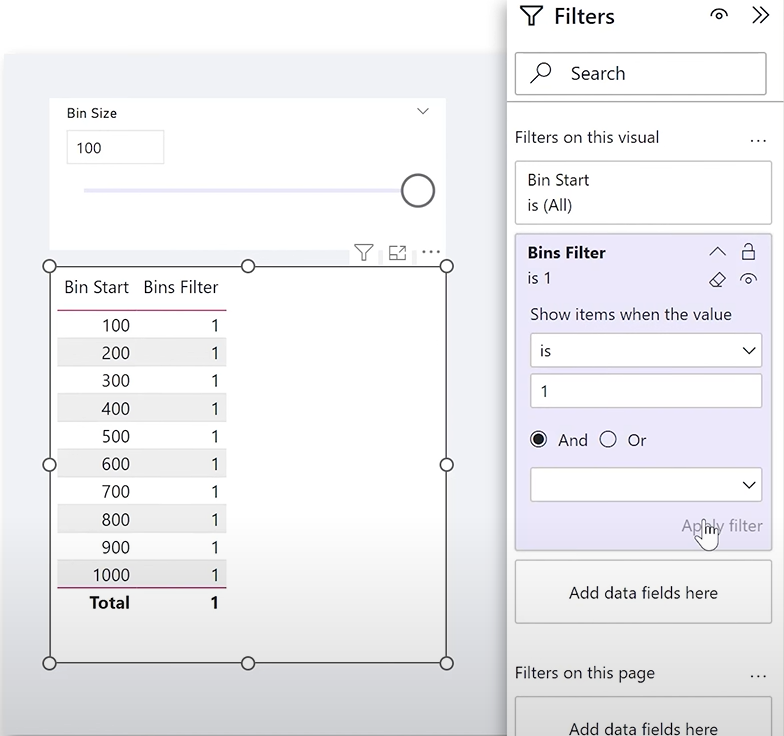Clear the Bins Filter with the eraser icon
Screen dimensions: 784x736
pyautogui.click(x=718, y=279)
